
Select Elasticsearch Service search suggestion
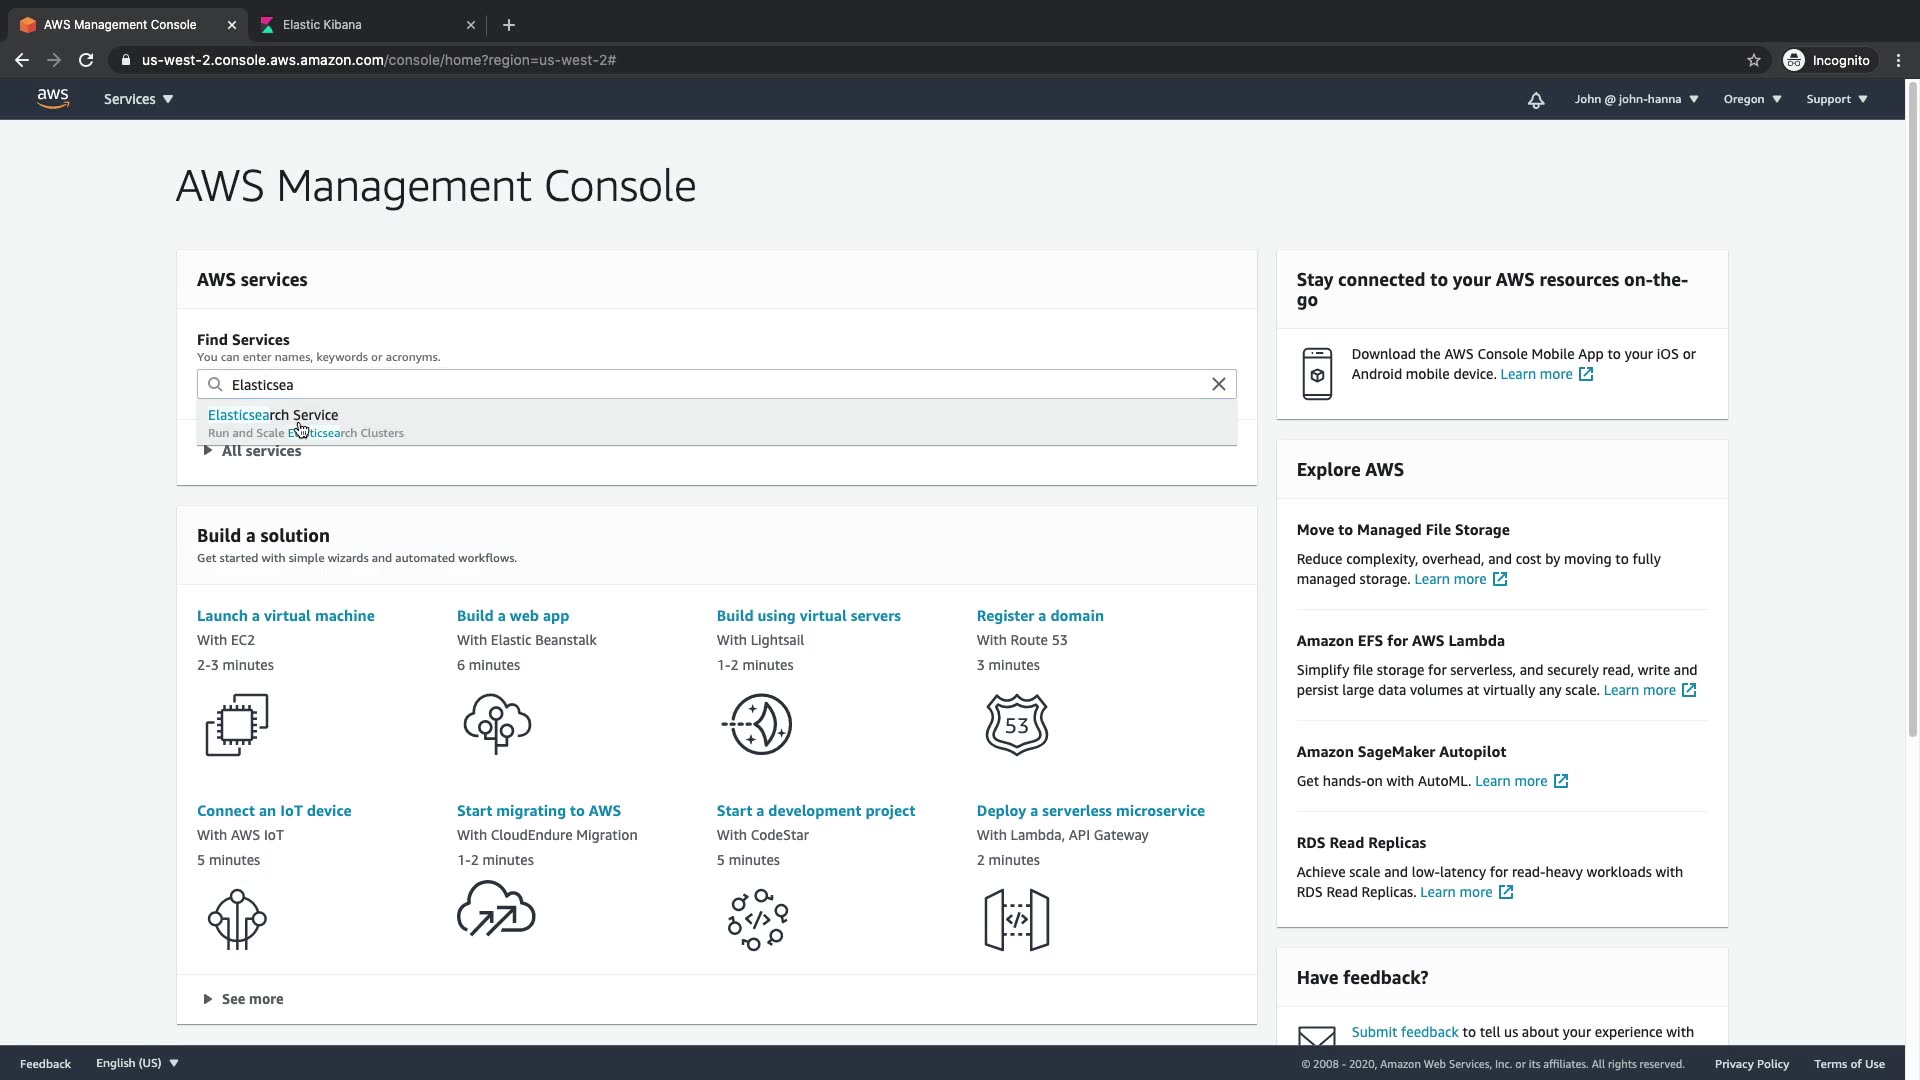point(273,415)
